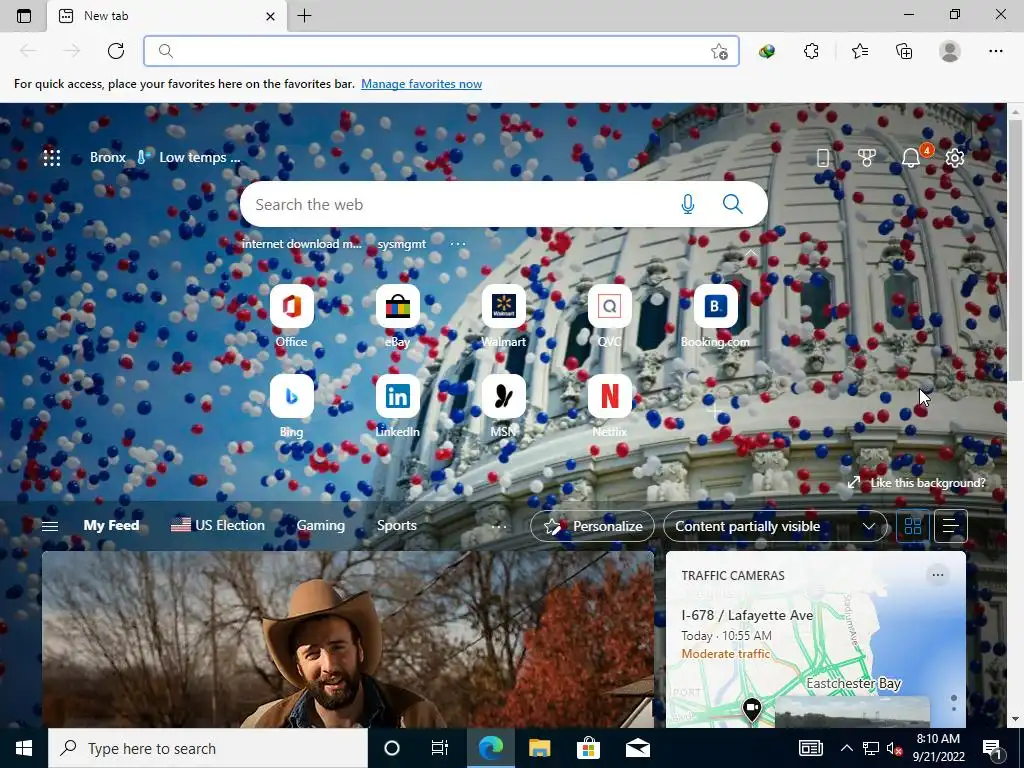
Task: Open the cowboy hat news story image
Action: (347, 639)
